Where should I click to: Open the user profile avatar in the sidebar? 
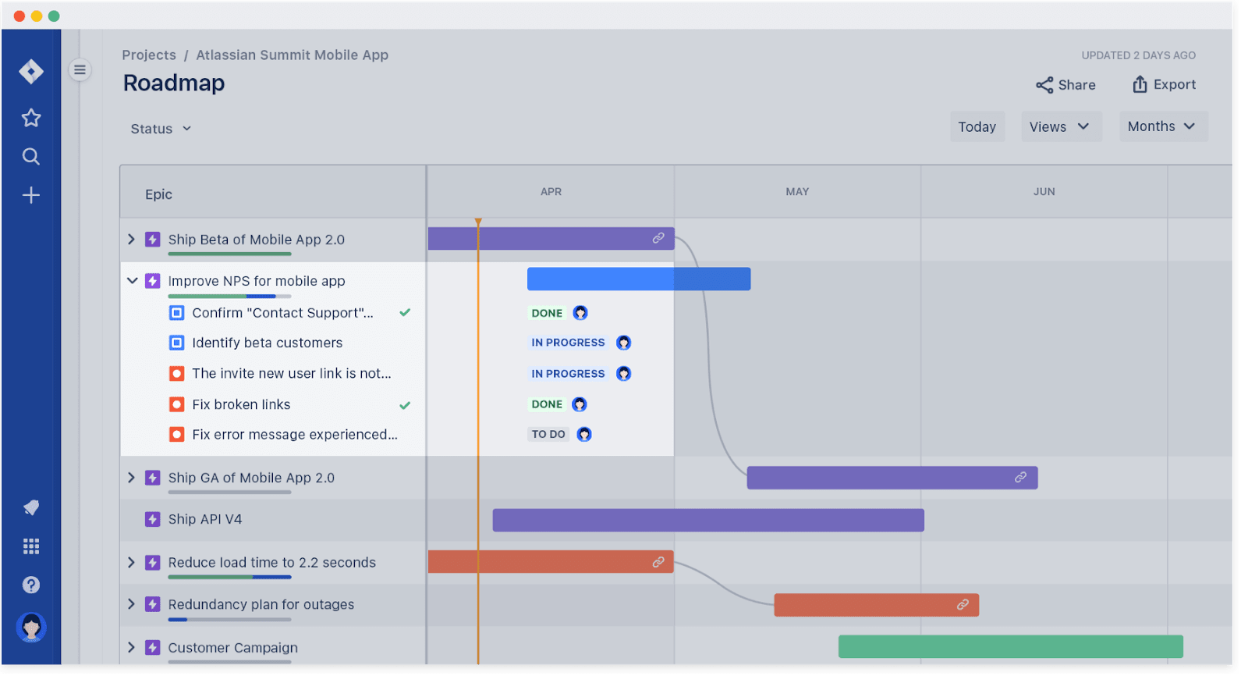(x=31, y=627)
